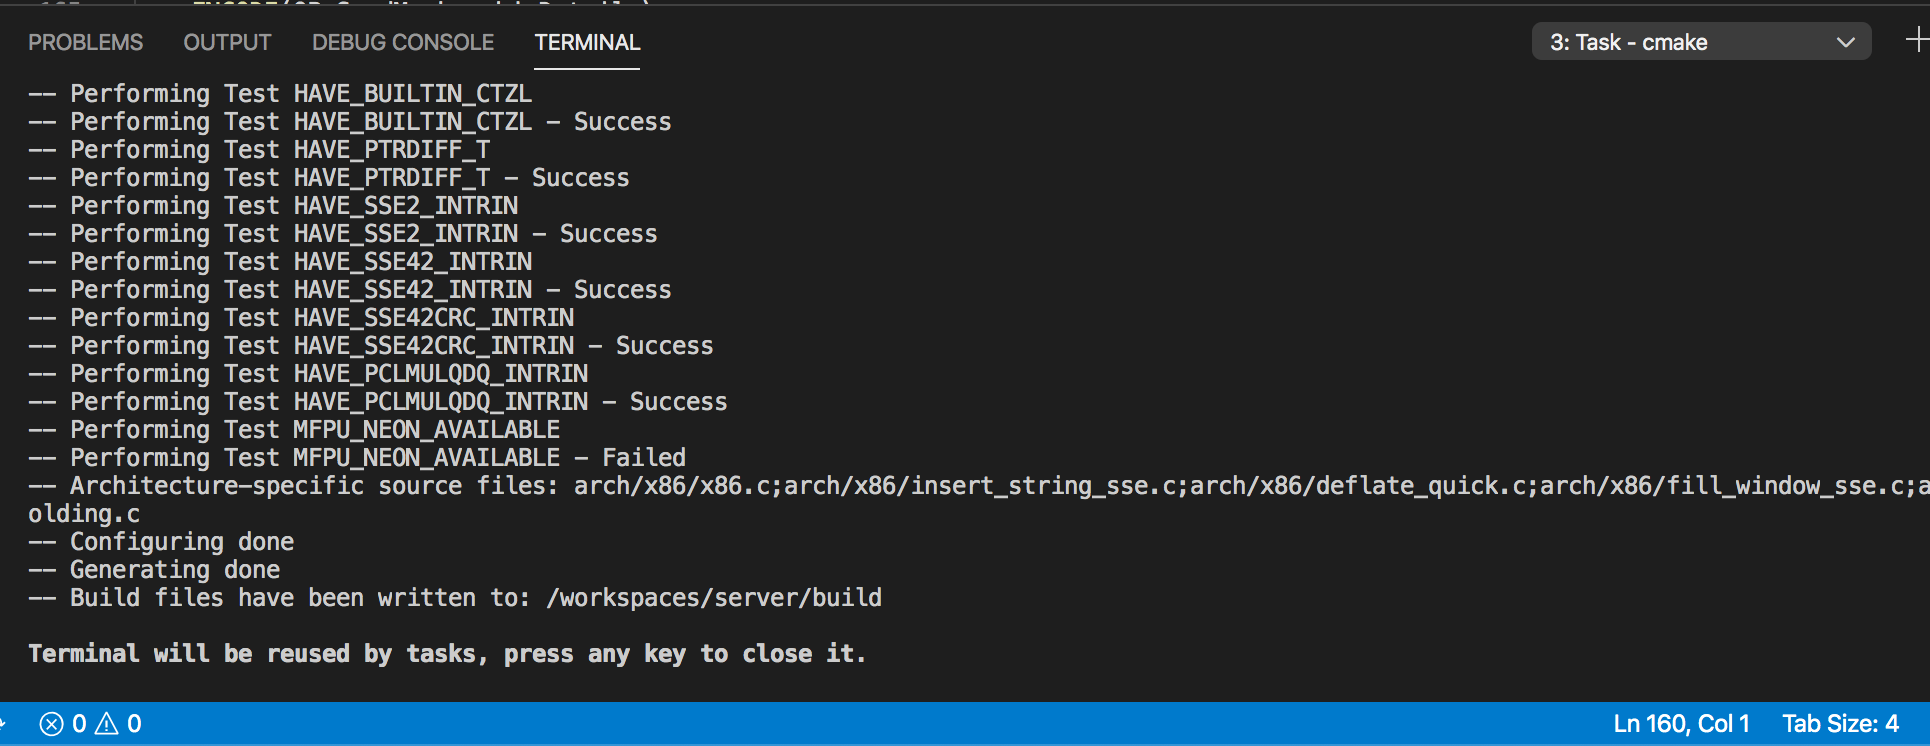Click the errors count circle-x icon

click(51, 724)
